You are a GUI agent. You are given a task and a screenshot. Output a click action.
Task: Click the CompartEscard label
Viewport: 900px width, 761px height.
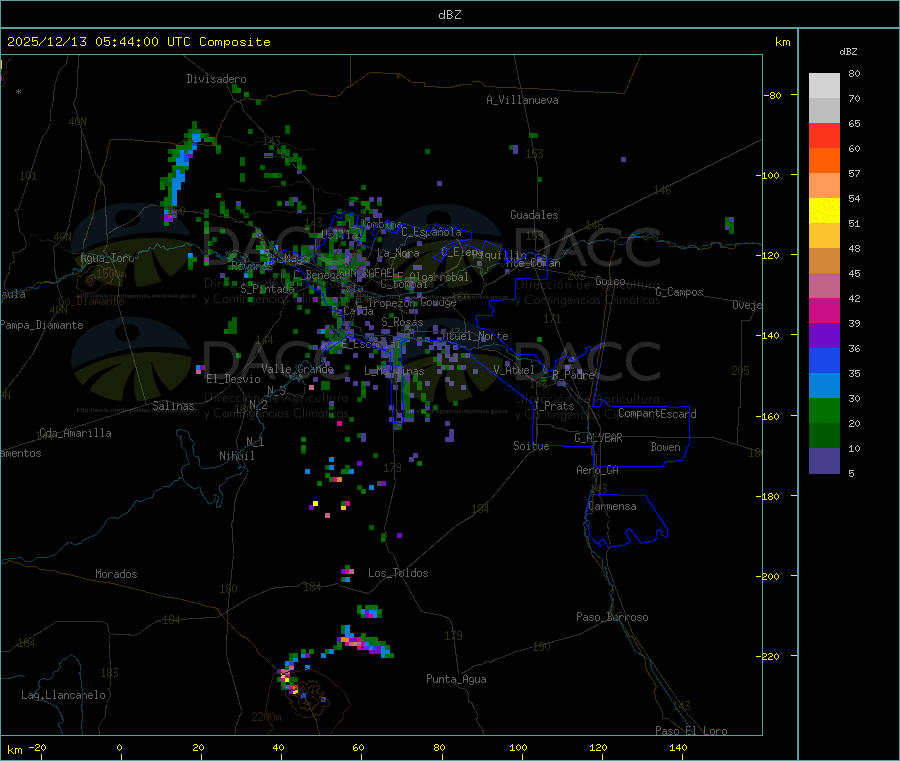[x=657, y=414]
